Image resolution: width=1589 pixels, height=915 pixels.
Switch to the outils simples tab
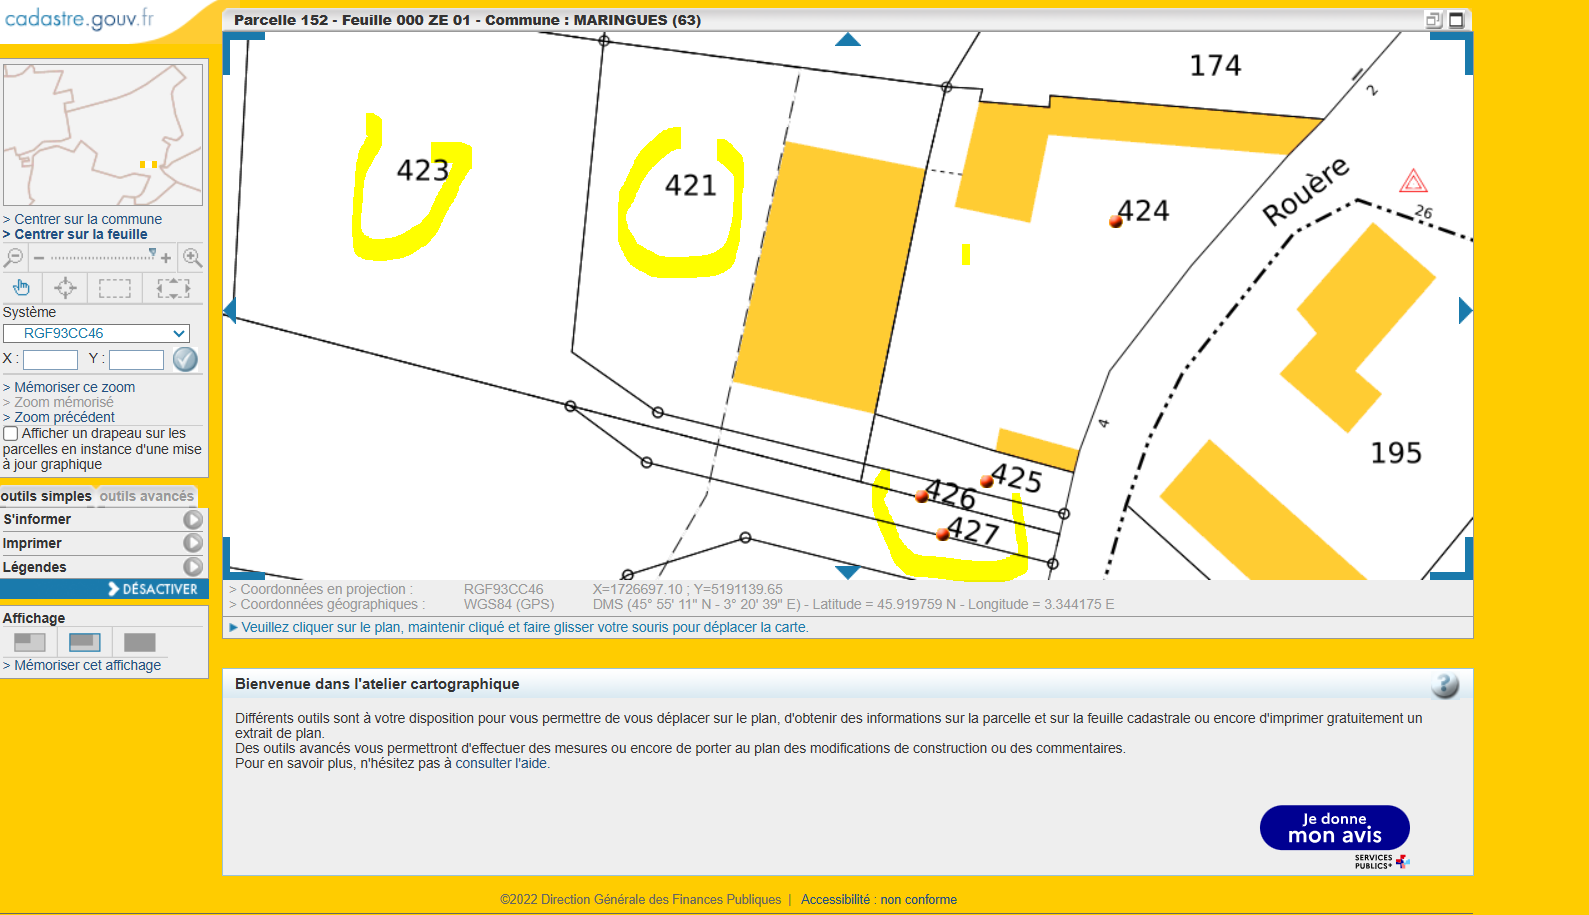tap(46, 496)
